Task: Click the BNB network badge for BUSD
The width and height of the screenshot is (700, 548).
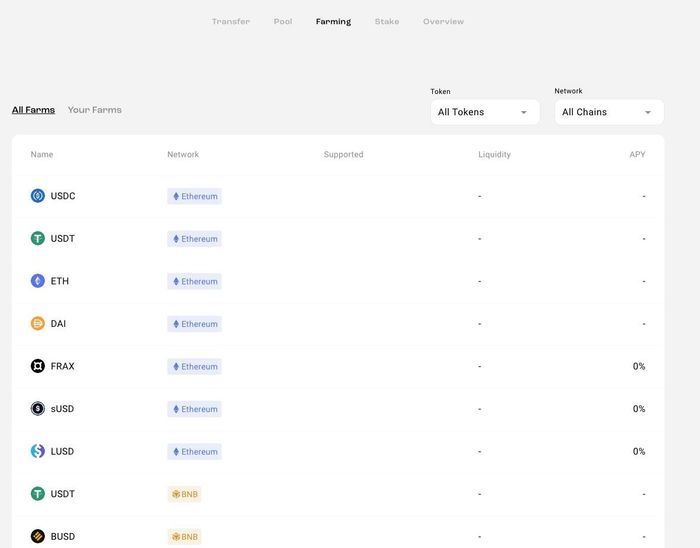Action: [184, 537]
